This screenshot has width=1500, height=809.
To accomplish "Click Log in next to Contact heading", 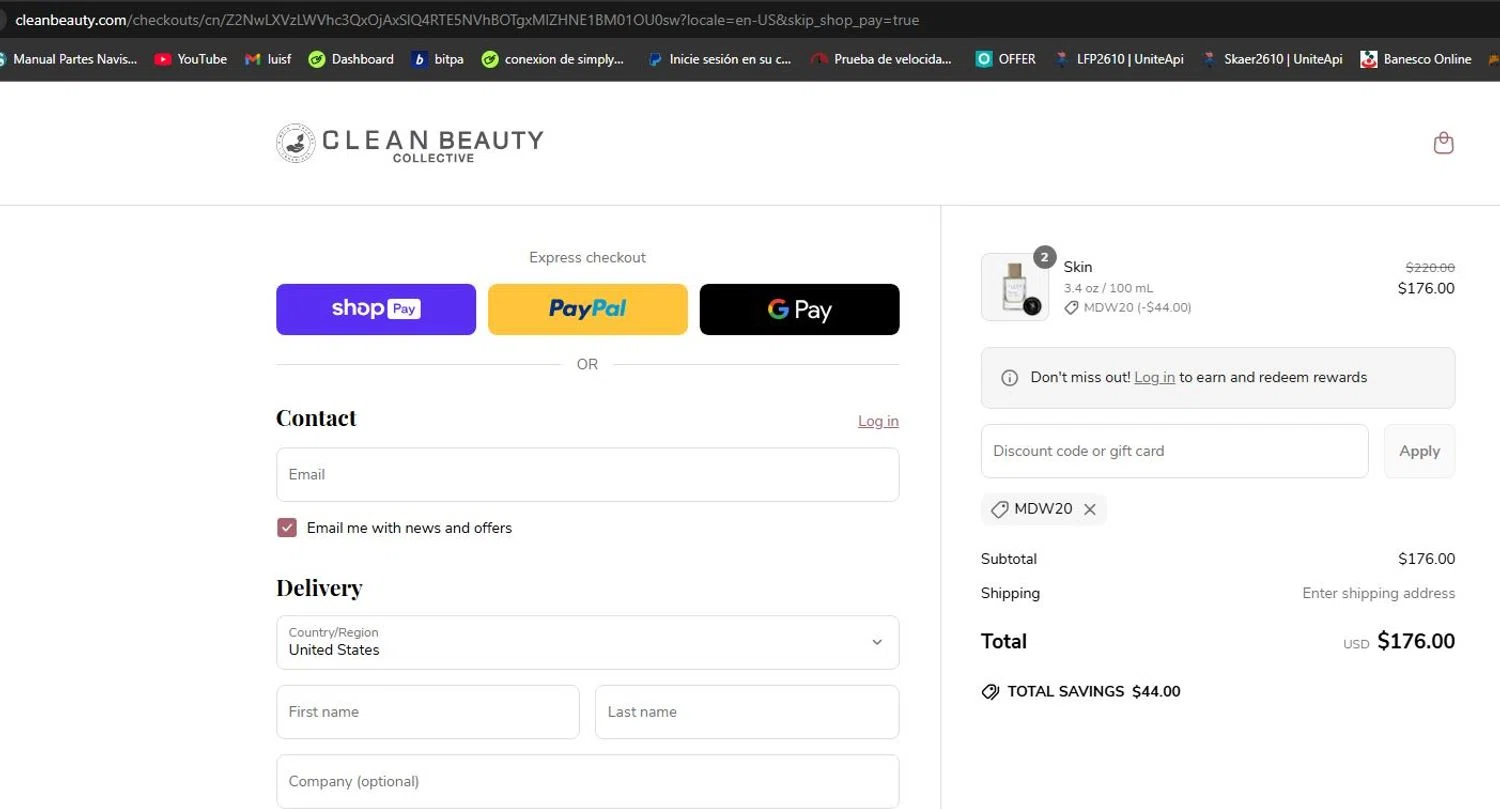I will [x=878, y=421].
